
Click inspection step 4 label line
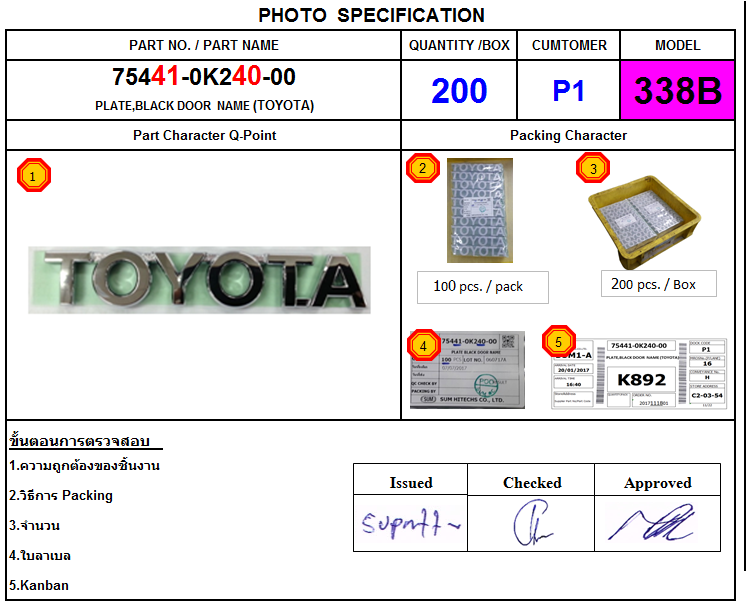tap(40, 555)
